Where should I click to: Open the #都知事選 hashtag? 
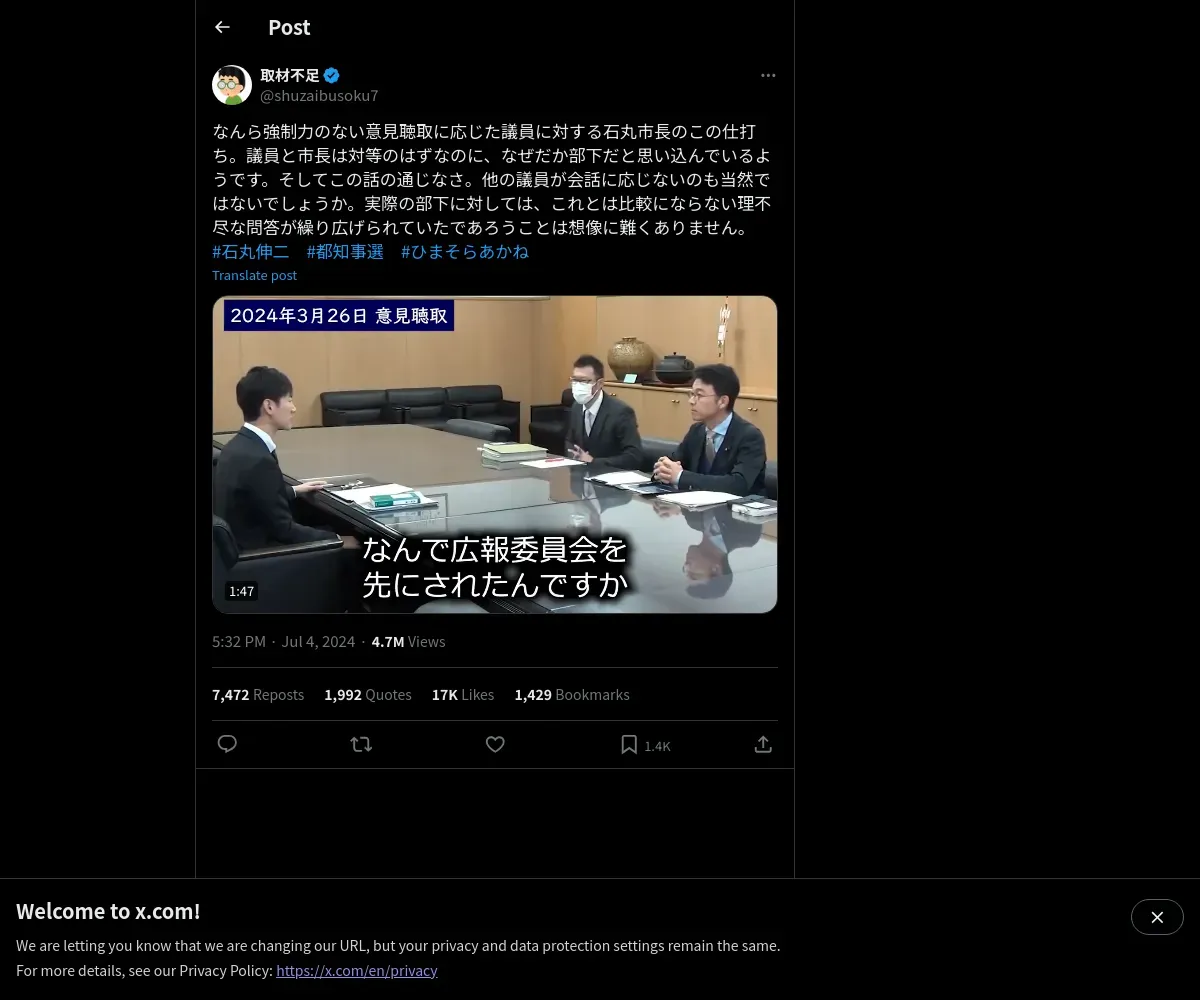(345, 252)
